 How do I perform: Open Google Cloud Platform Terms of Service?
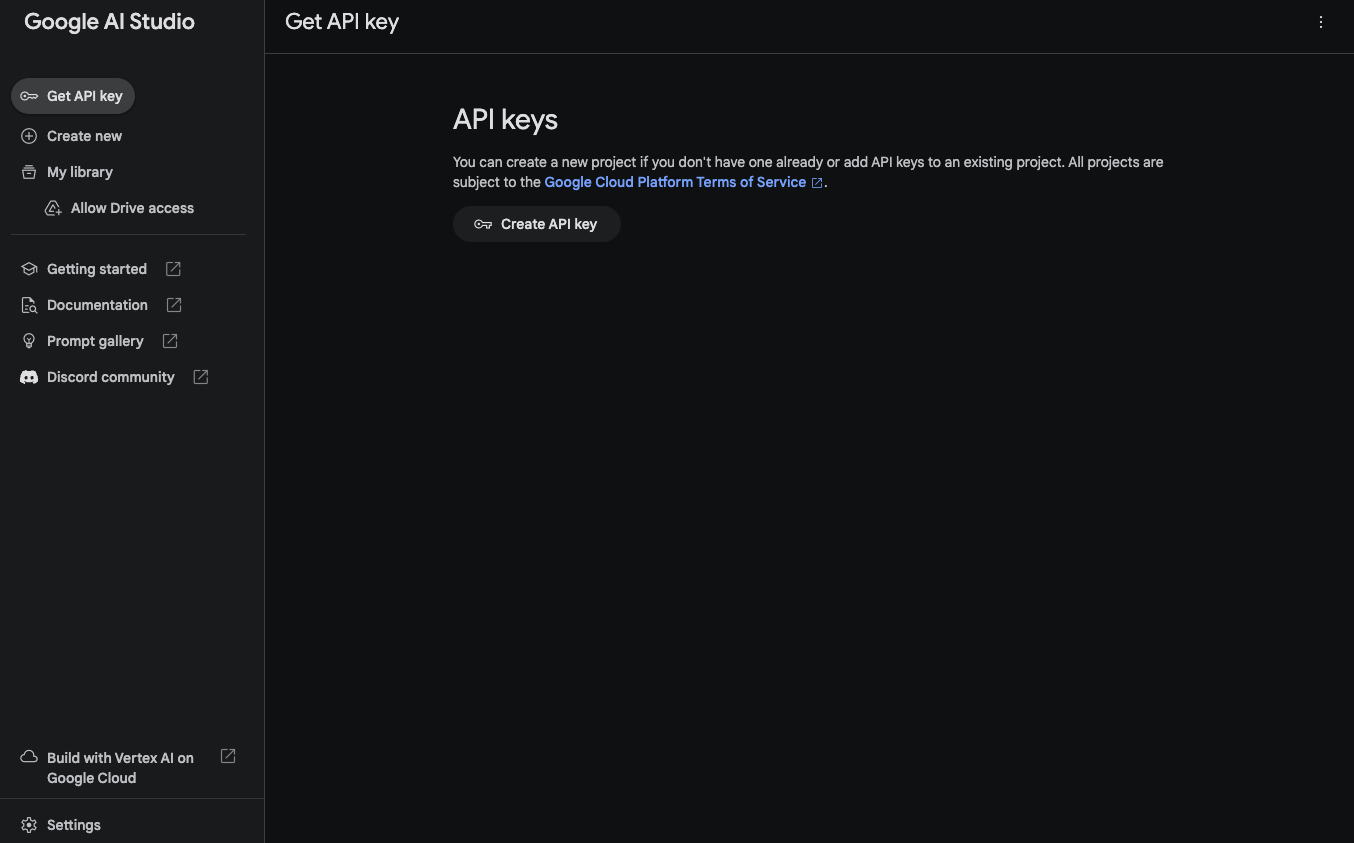[675, 182]
